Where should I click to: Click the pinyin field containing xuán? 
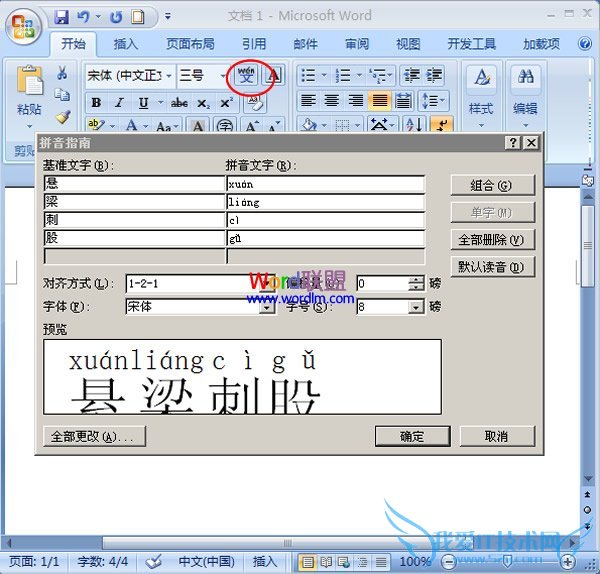pos(325,184)
